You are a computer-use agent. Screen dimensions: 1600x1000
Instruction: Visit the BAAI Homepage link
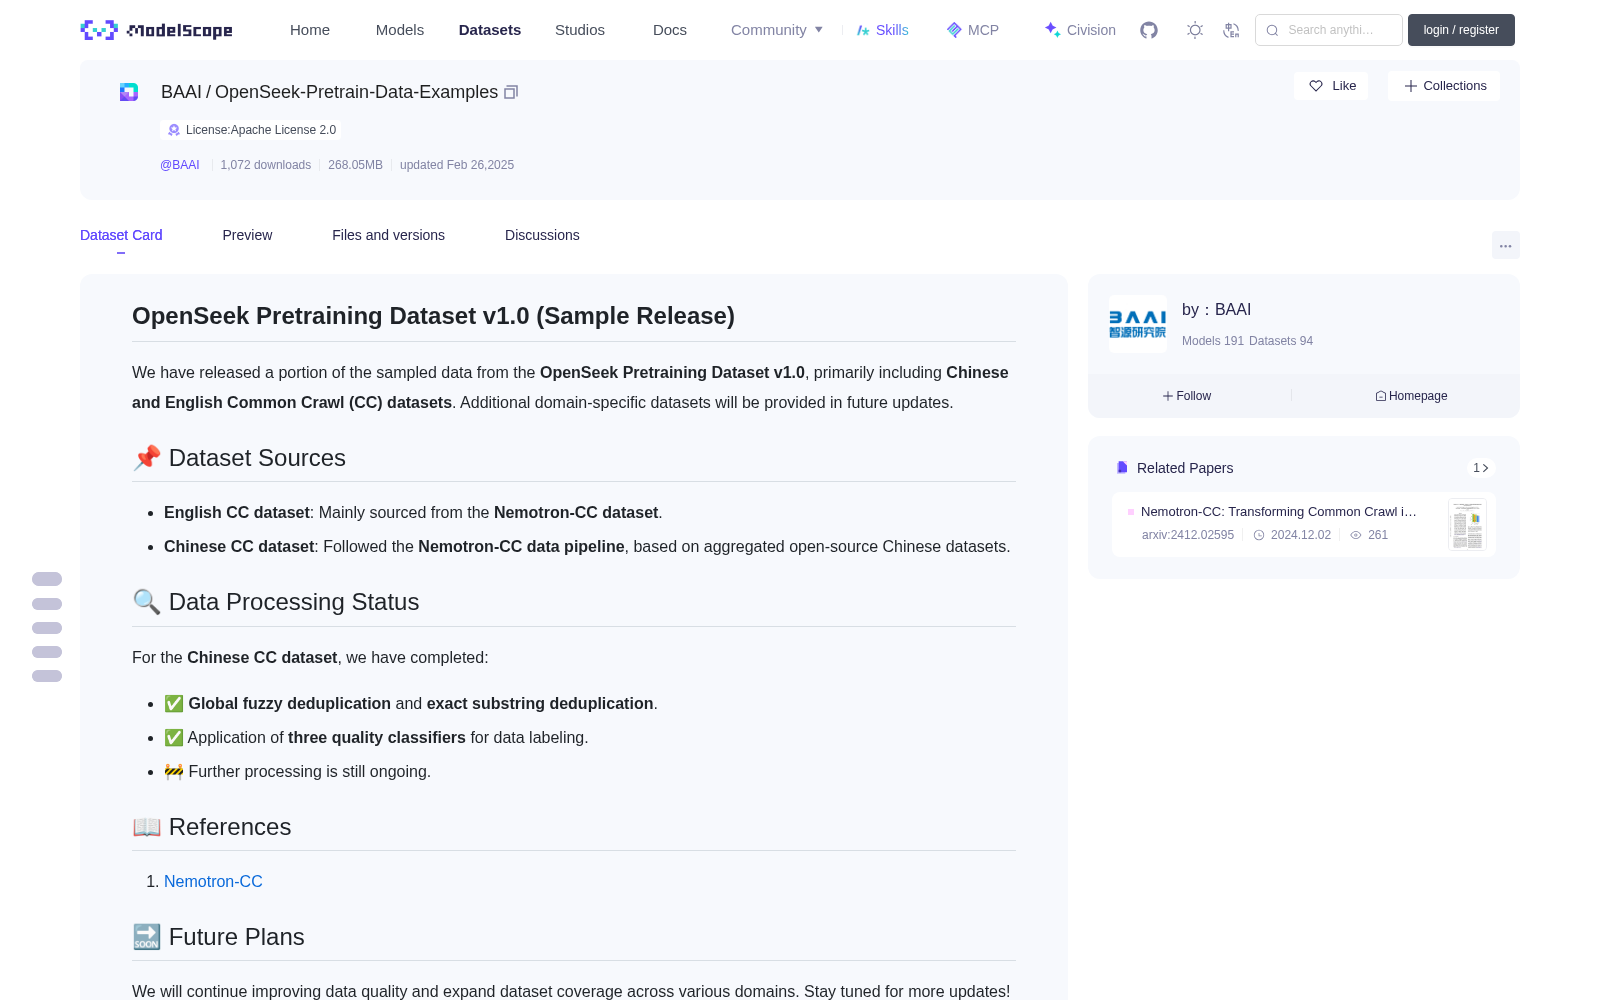(x=1411, y=396)
